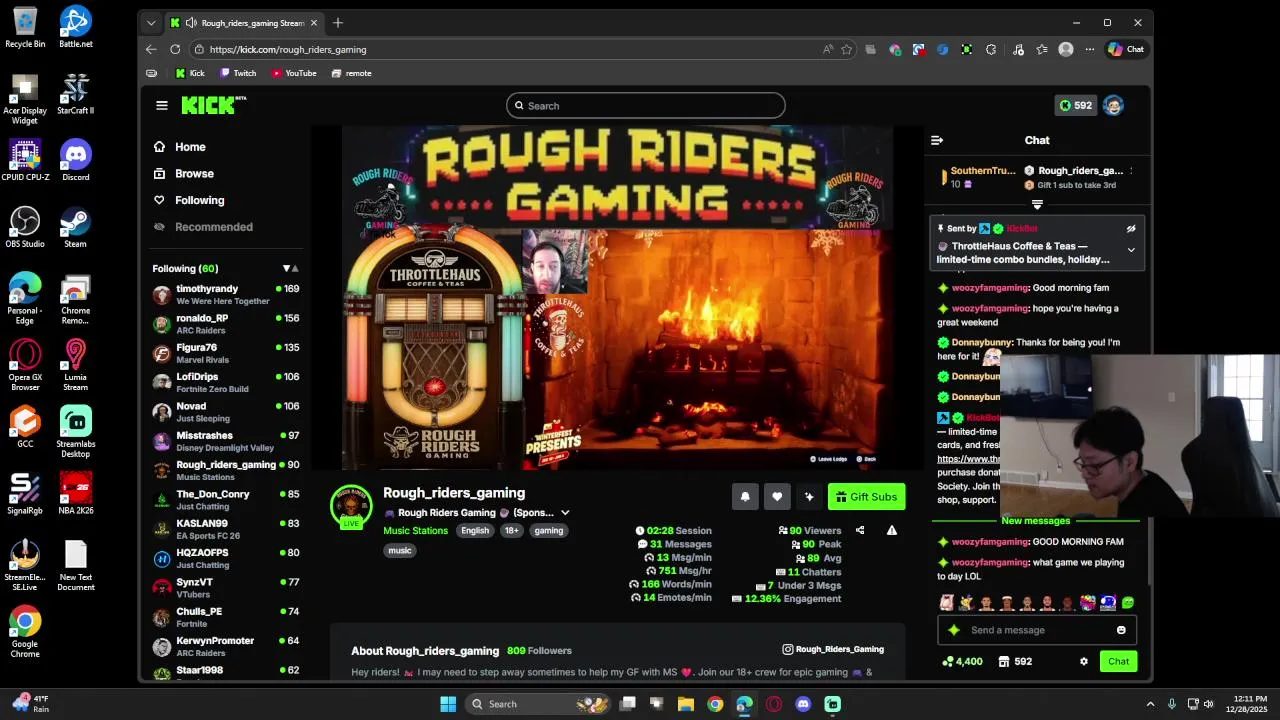This screenshot has width=1280, height=720.
Task: Open File Explorer from the taskbar
Action: tap(686, 704)
